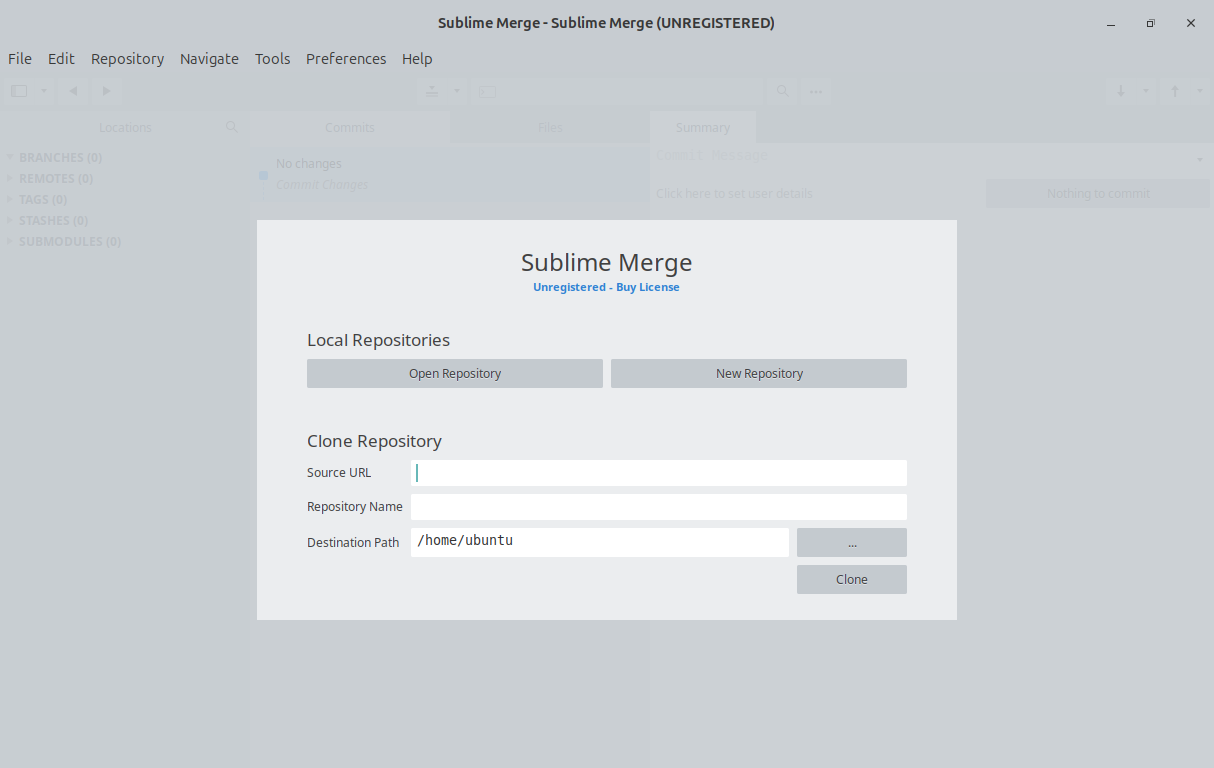Click the search magnifier in toolbar
The width and height of the screenshot is (1214, 768).
point(783,91)
